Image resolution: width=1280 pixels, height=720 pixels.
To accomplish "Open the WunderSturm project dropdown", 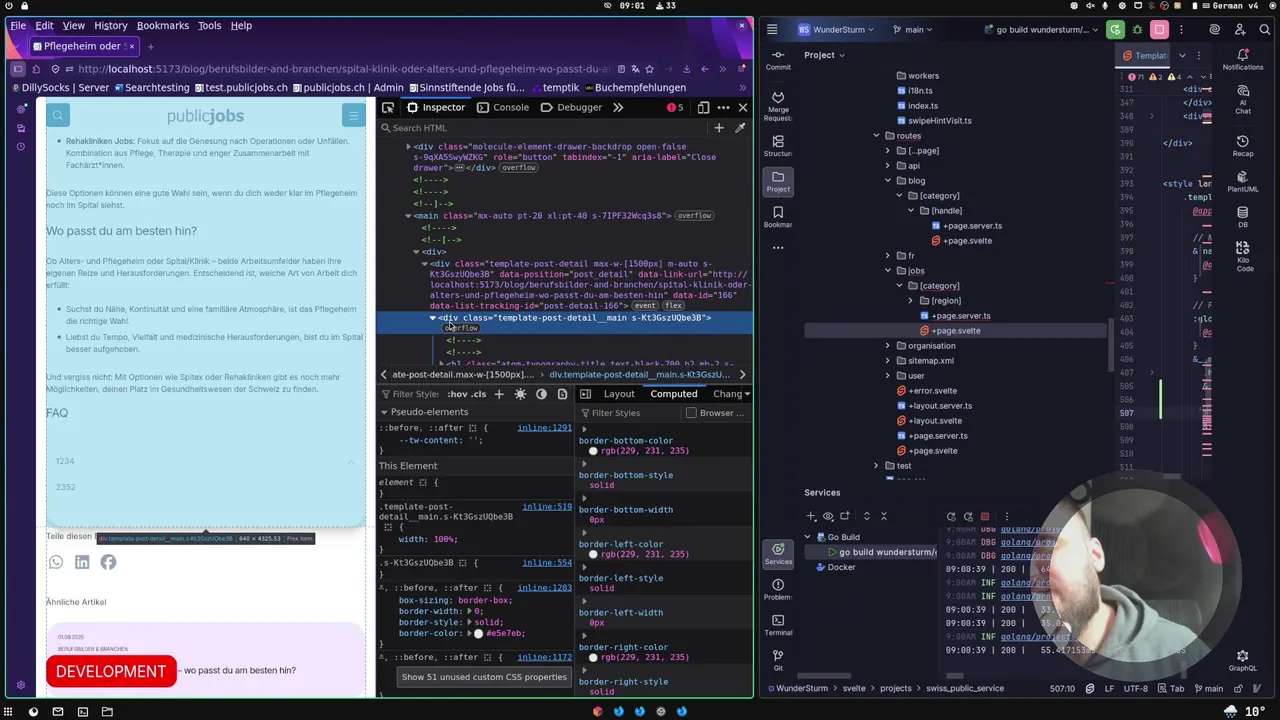I will coord(836,30).
